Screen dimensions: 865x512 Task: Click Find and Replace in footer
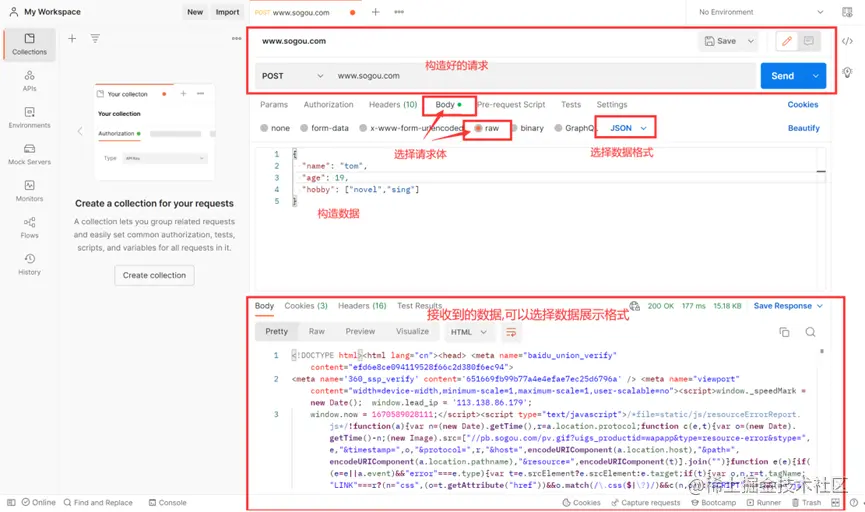[98, 503]
